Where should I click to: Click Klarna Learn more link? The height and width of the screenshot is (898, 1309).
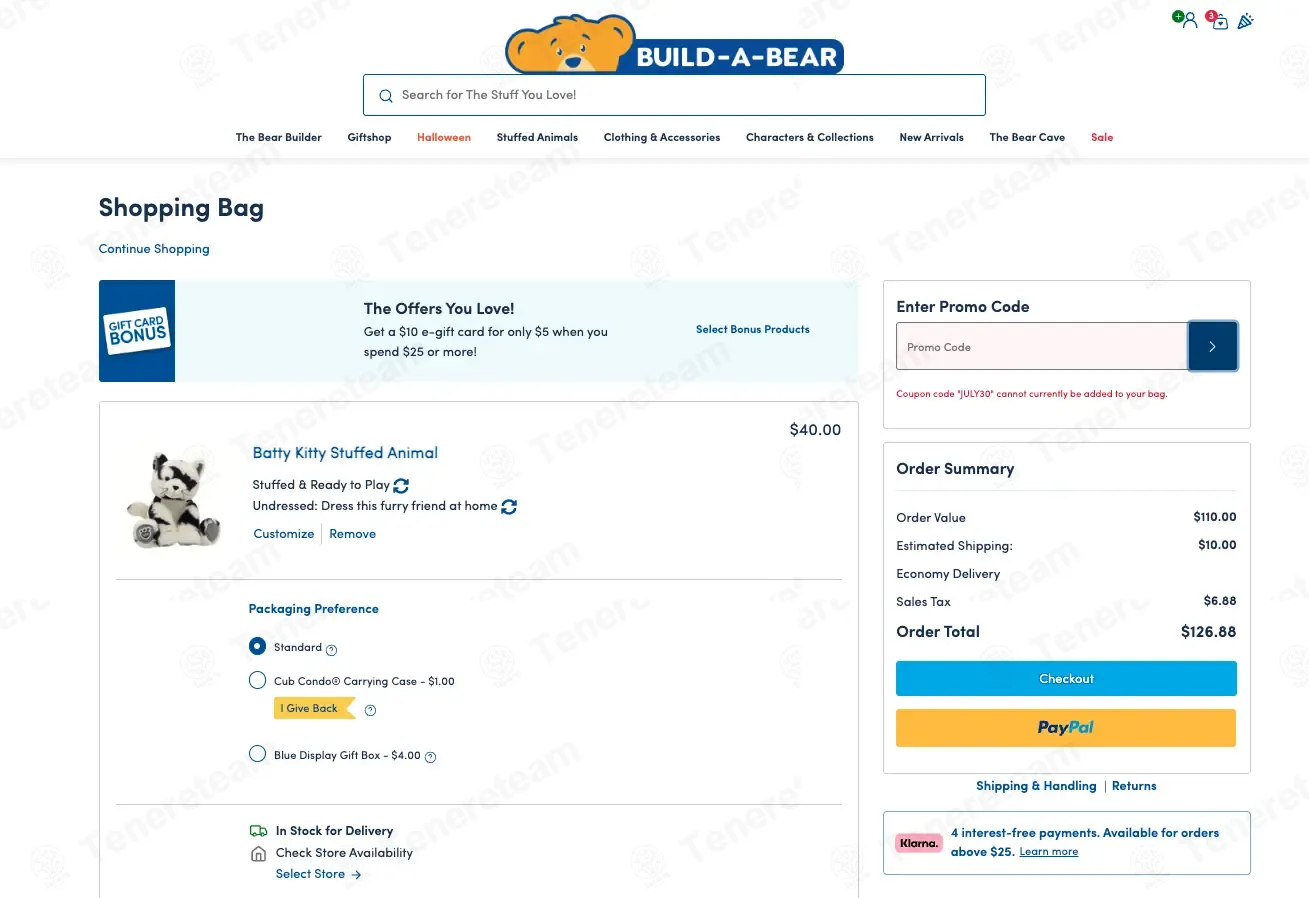click(x=1049, y=852)
